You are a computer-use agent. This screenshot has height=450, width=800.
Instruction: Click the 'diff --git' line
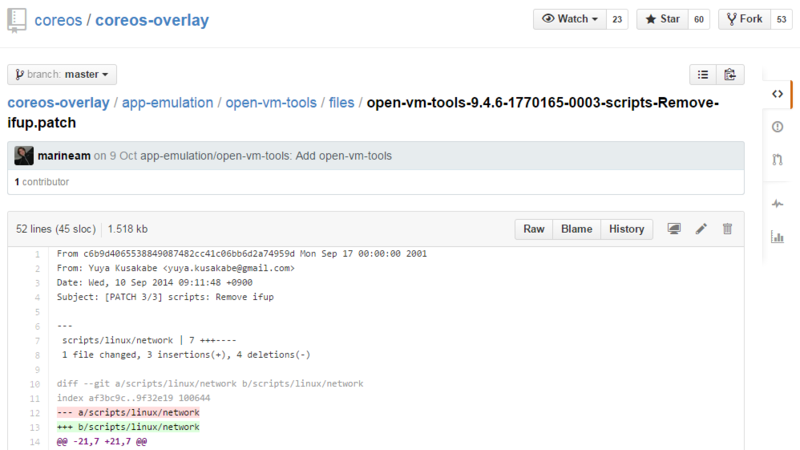pos(210,384)
